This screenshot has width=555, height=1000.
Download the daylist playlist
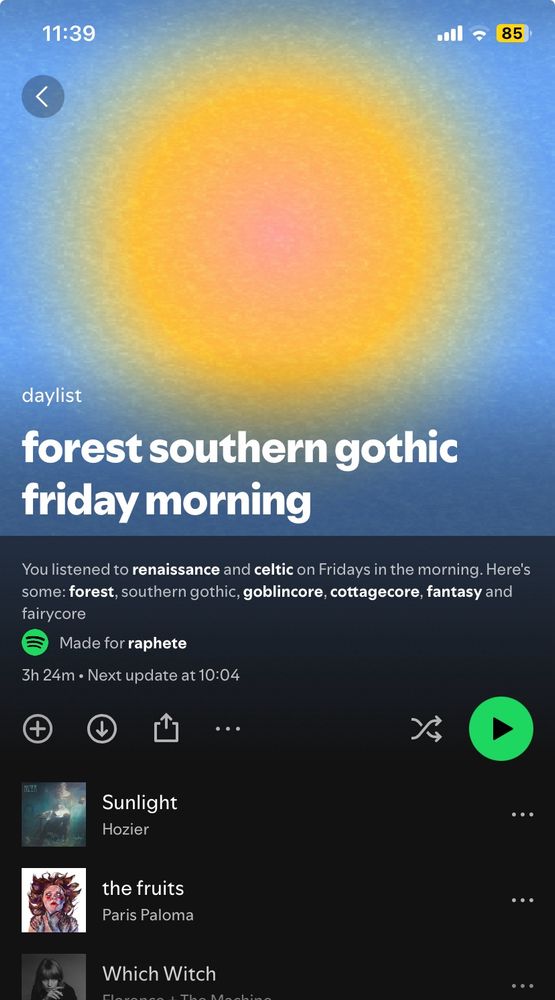click(102, 728)
